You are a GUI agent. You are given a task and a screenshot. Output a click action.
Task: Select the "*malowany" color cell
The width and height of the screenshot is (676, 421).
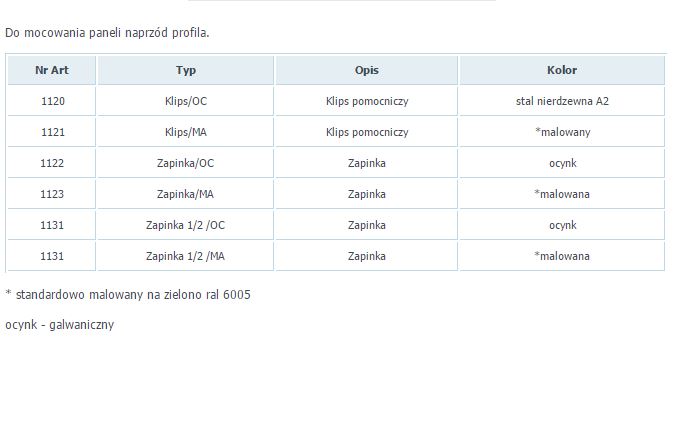click(562, 132)
